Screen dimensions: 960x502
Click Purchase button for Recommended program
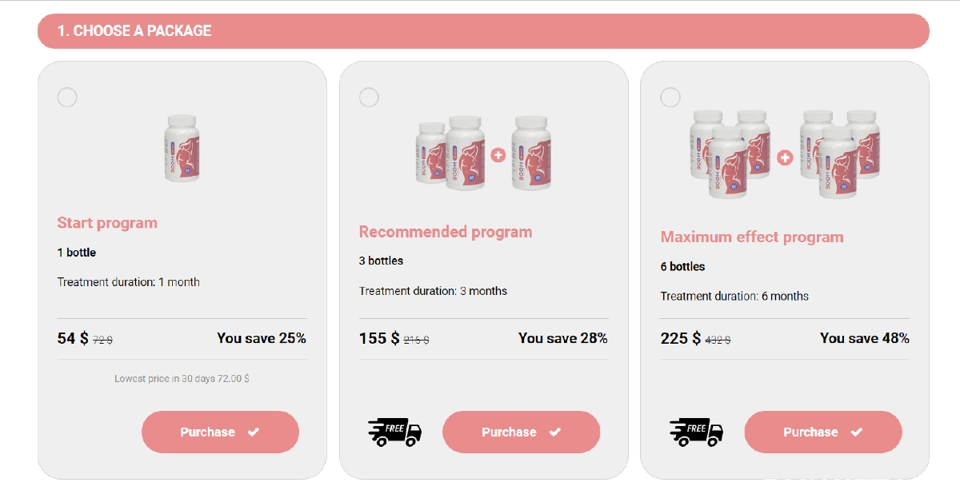coord(521,432)
